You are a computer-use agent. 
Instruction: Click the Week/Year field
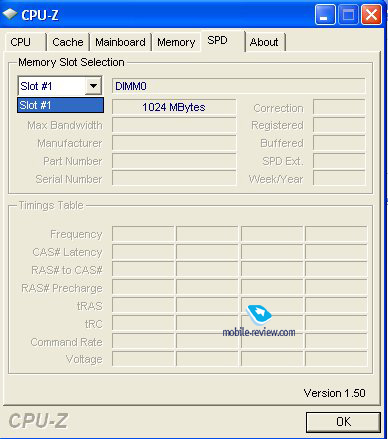339,178
